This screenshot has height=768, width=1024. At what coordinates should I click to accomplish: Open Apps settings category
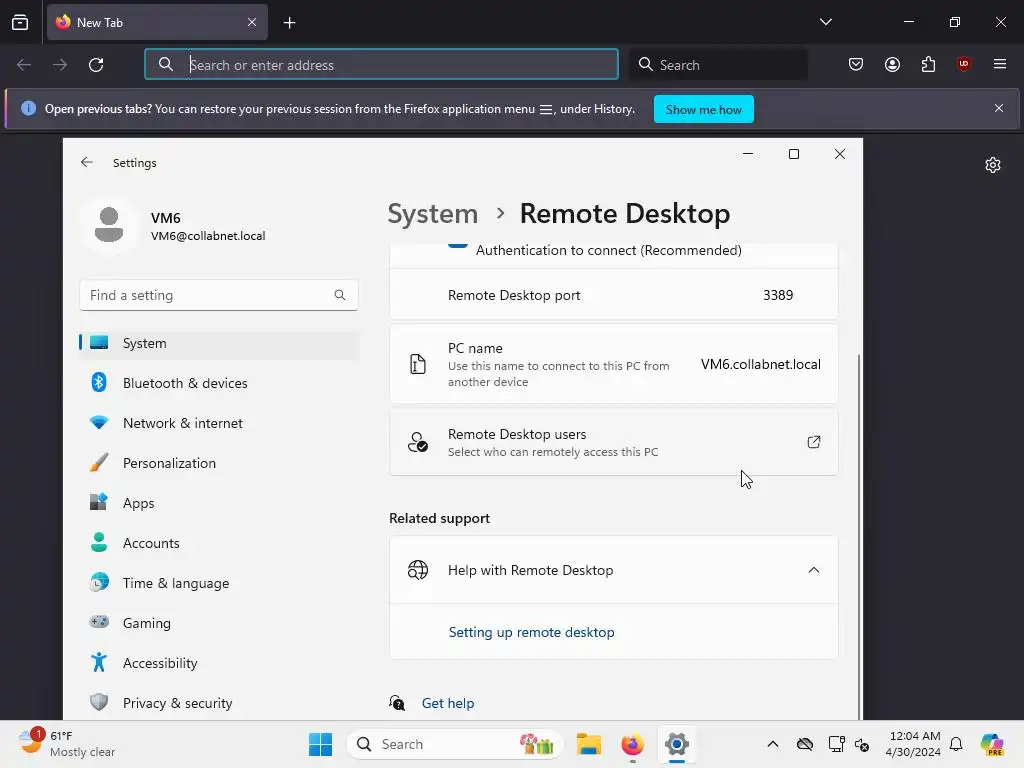pos(219,504)
